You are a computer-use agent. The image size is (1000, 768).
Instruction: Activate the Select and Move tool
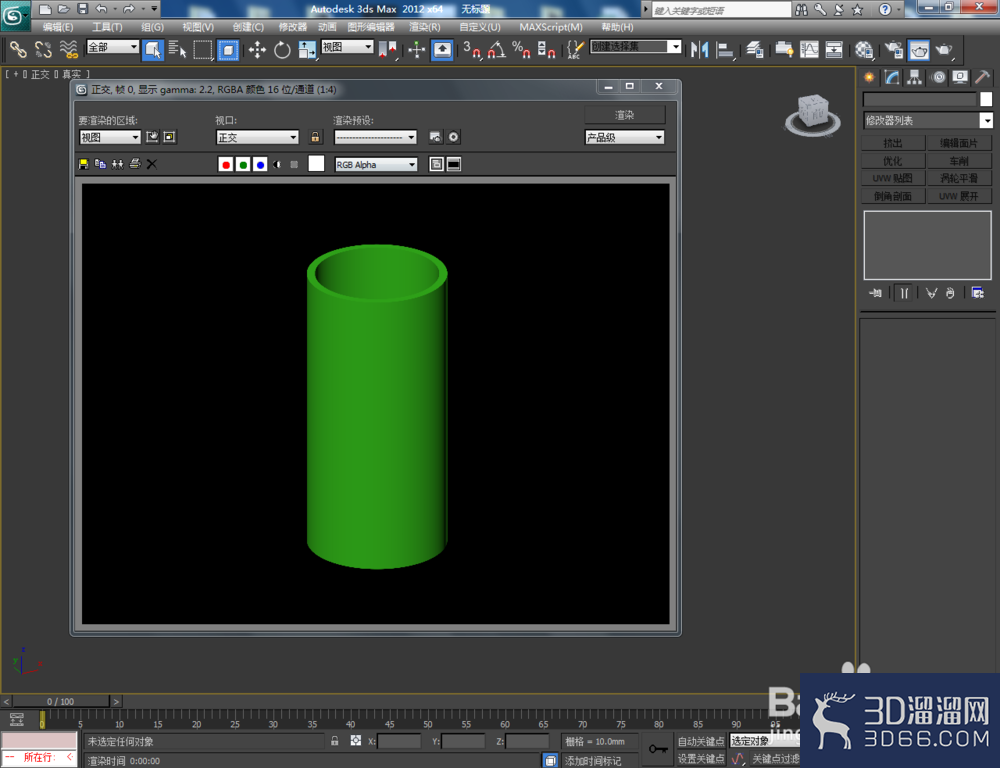coord(257,50)
